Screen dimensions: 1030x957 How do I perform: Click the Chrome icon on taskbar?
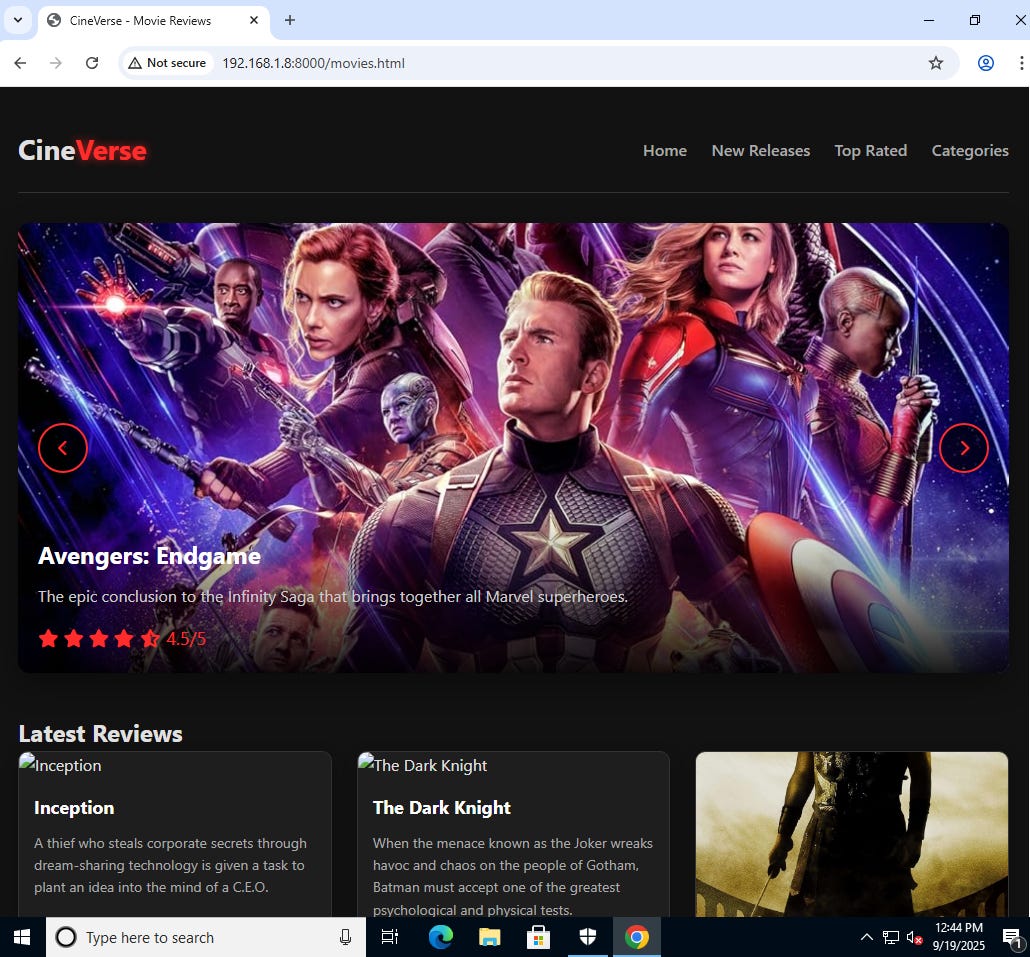[637, 937]
